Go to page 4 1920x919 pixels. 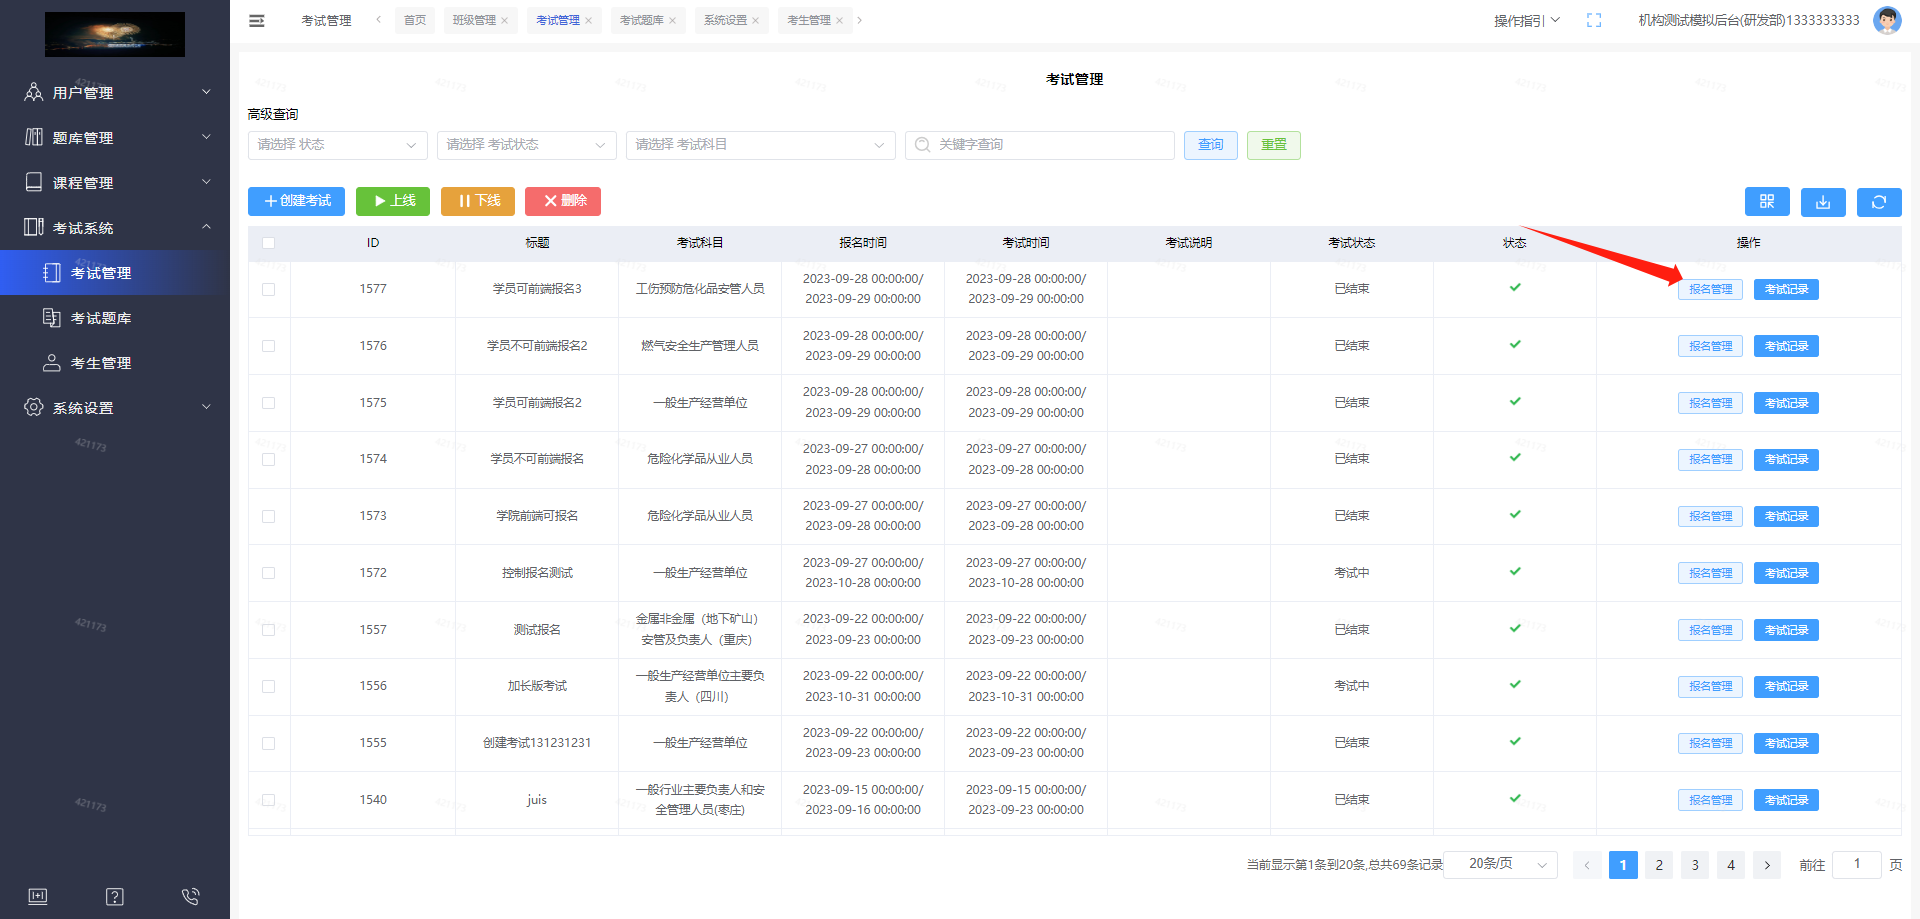[1731, 865]
